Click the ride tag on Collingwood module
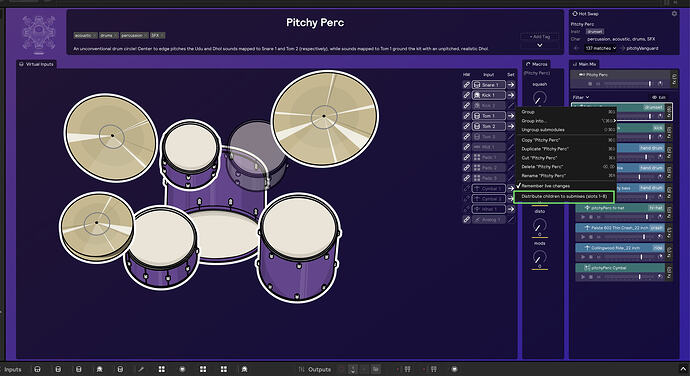The height and width of the screenshot is (376, 690). (658, 248)
